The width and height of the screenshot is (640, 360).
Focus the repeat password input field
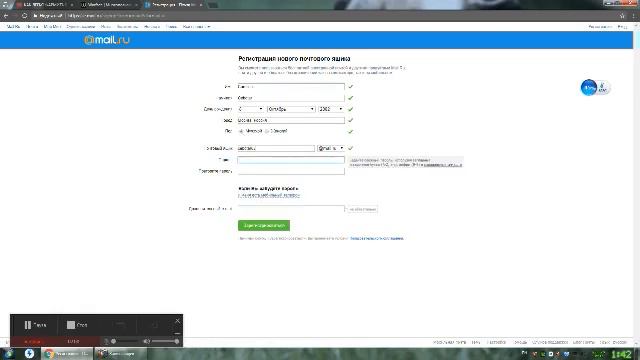(x=291, y=171)
